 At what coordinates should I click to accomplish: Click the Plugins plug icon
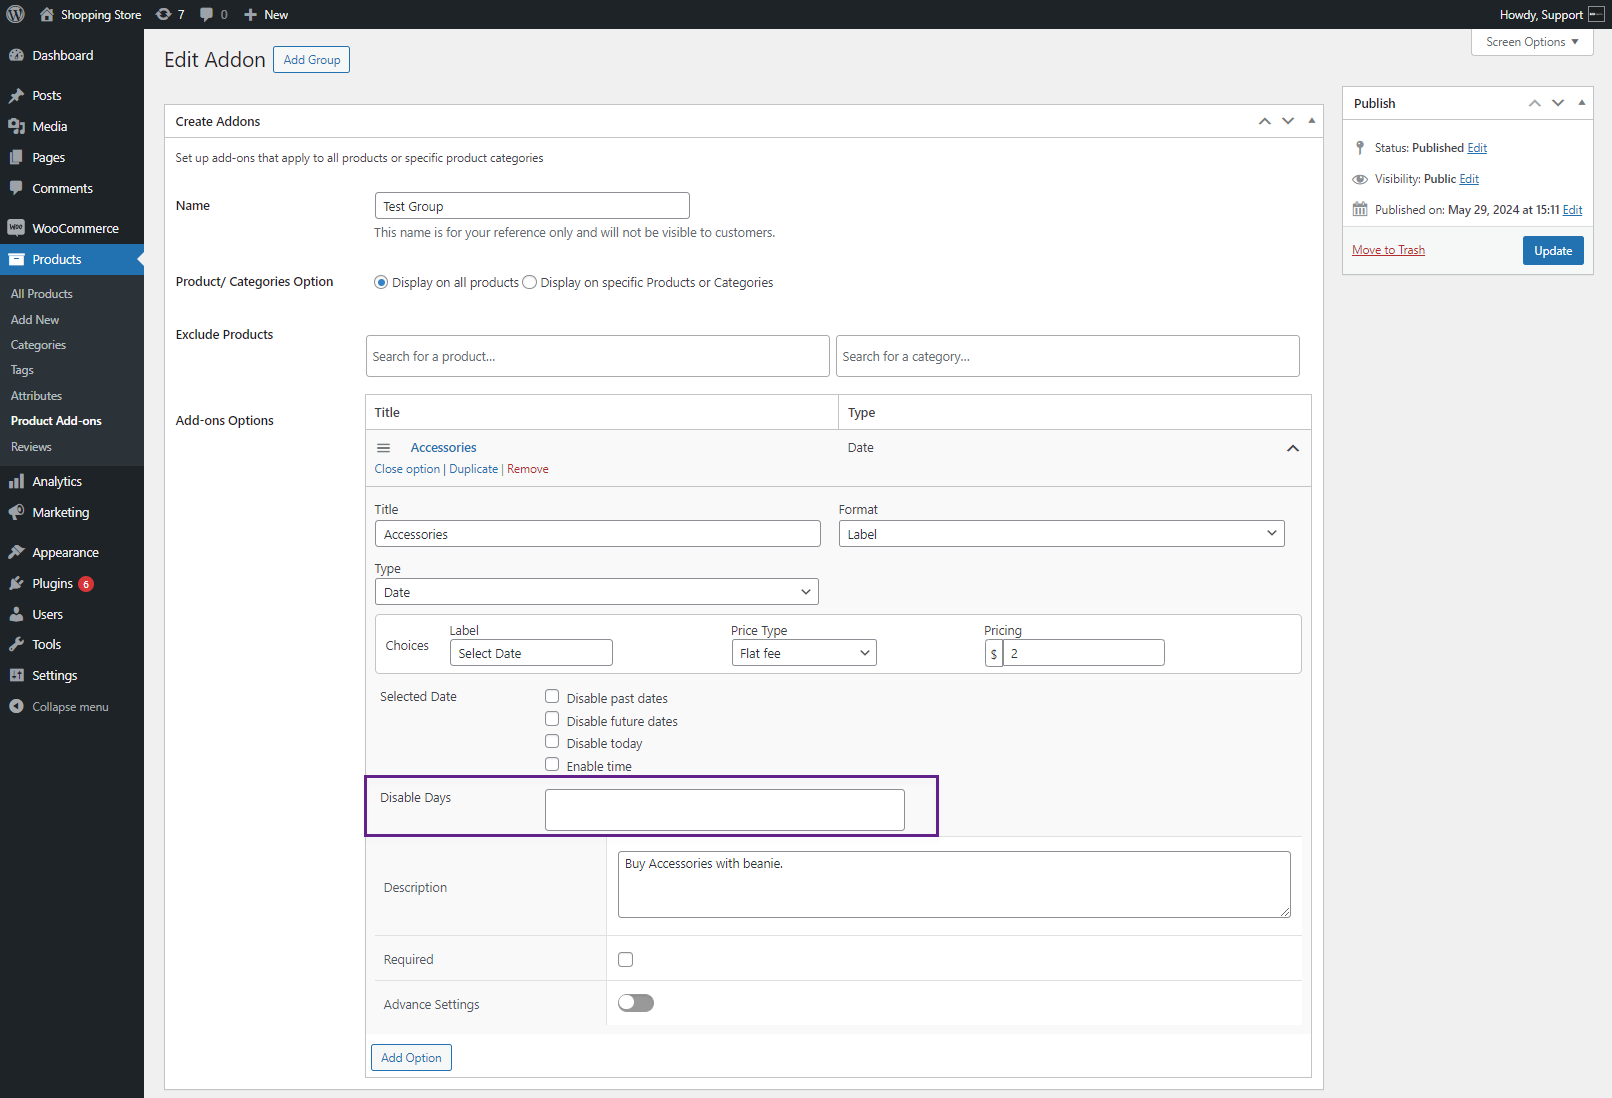(x=16, y=583)
